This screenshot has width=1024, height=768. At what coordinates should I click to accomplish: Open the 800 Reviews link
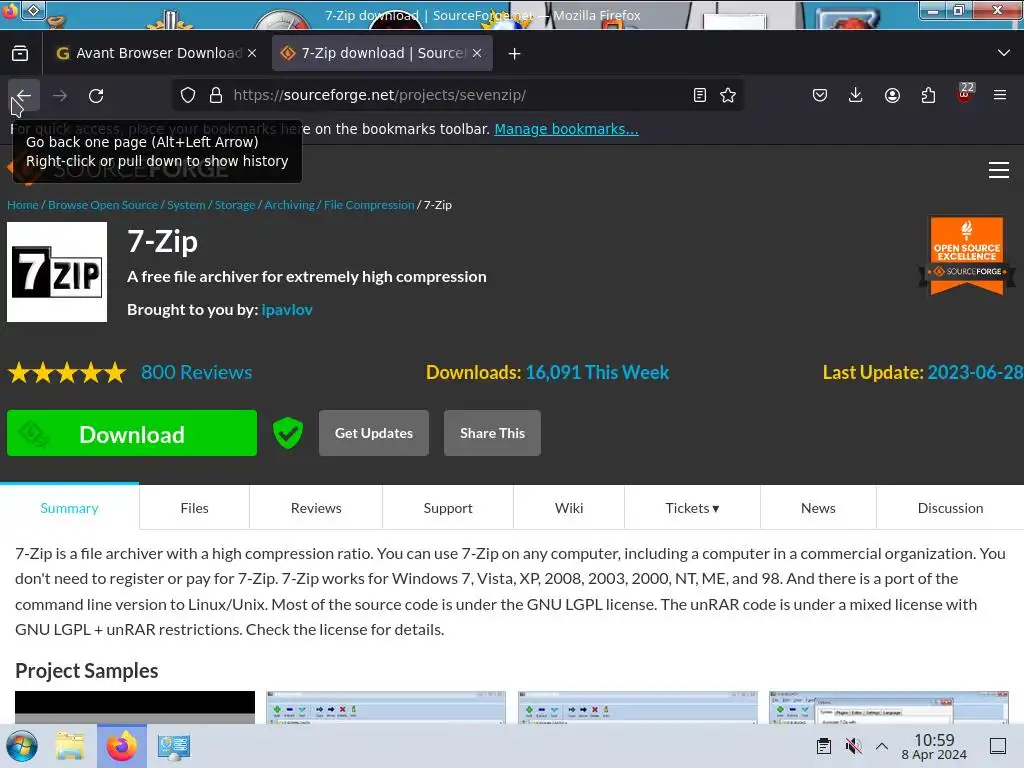coord(197,372)
